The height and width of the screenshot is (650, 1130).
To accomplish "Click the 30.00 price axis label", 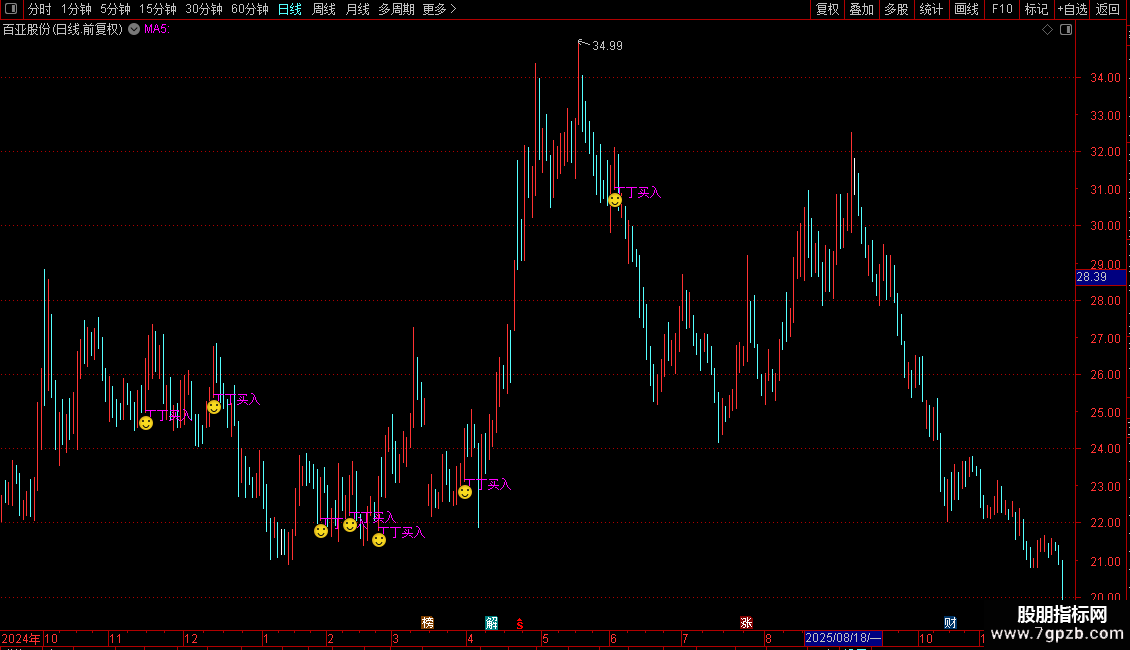I will (x=1105, y=226).
